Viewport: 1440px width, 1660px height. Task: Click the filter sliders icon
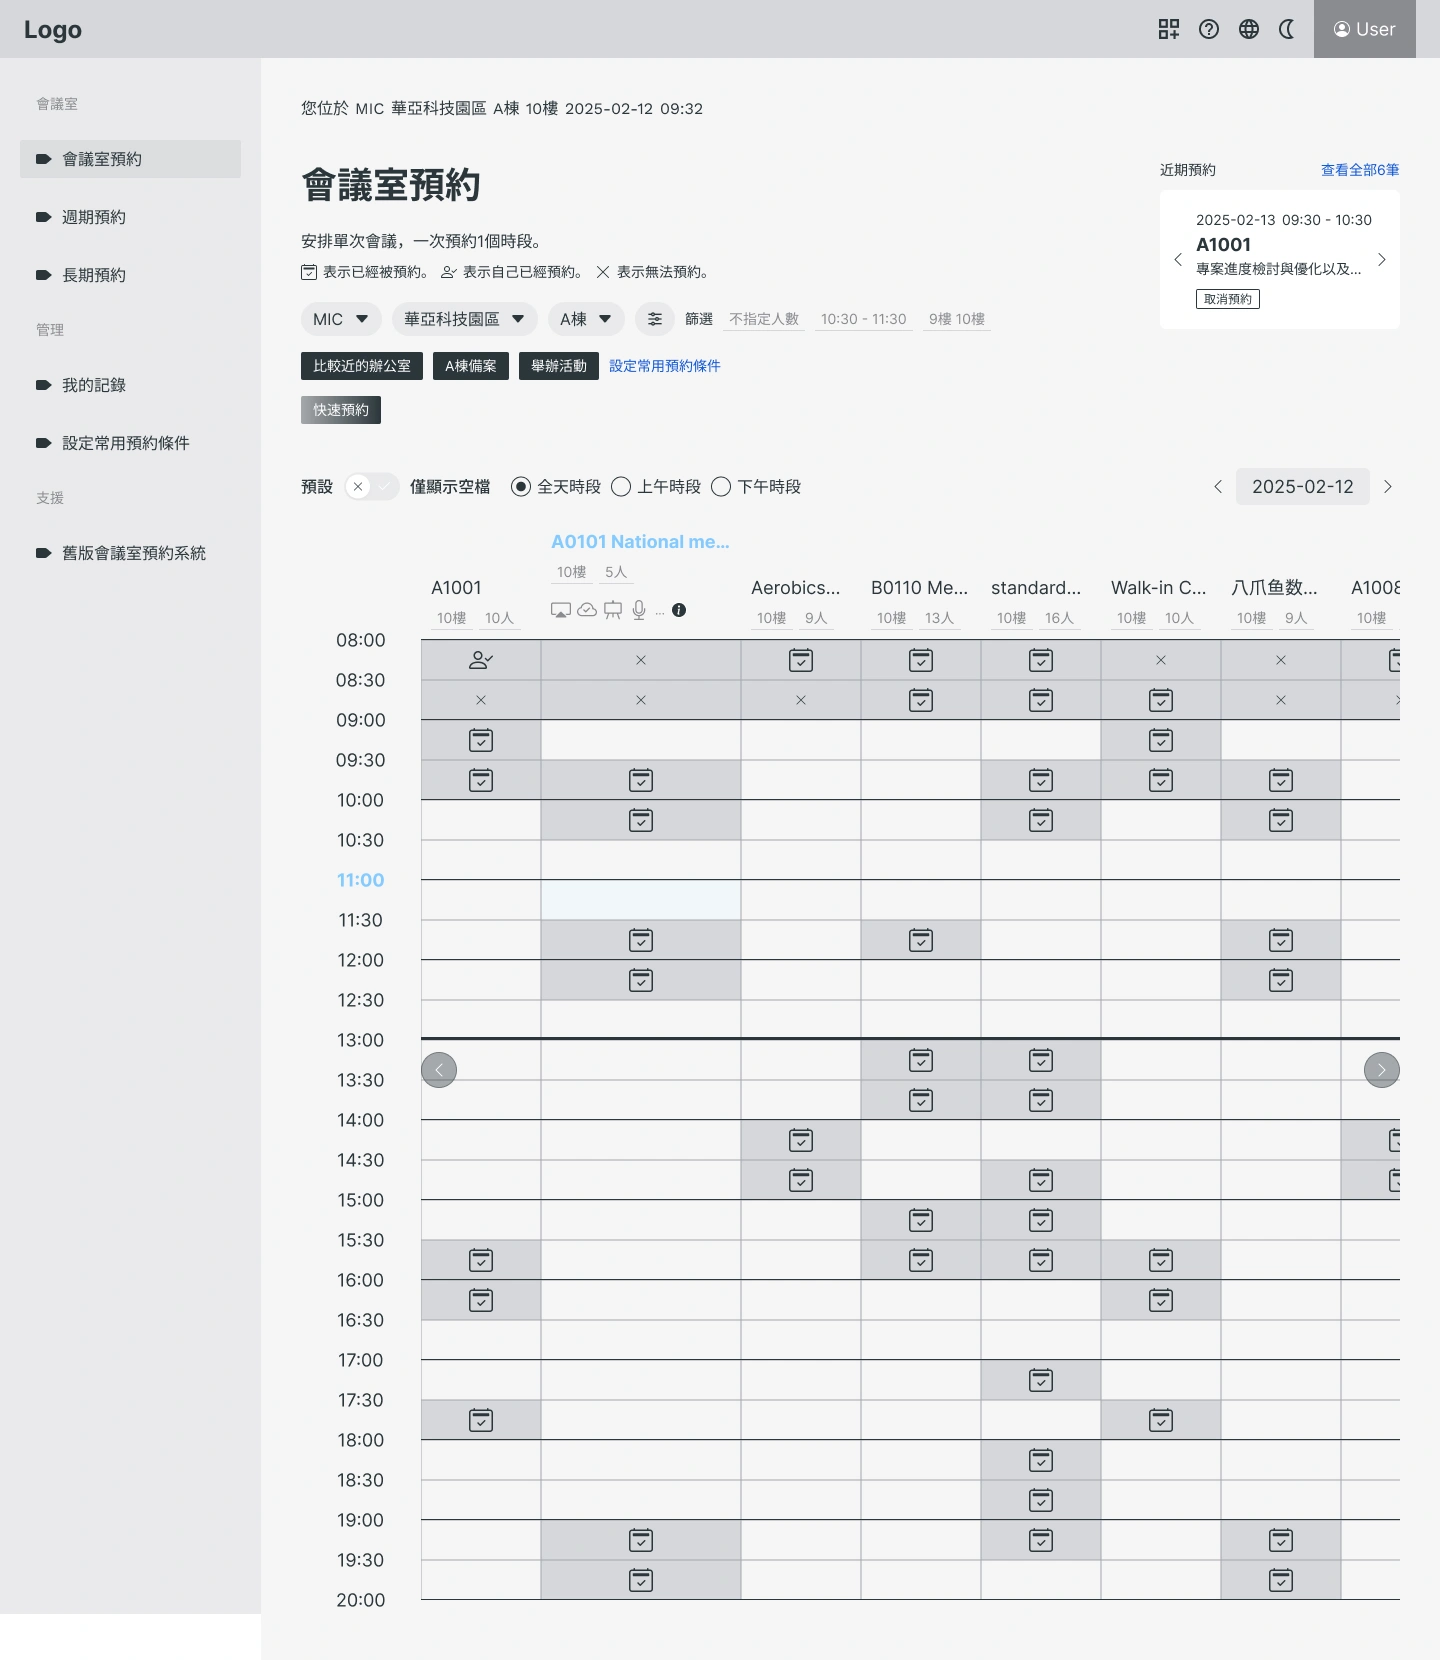pos(654,319)
